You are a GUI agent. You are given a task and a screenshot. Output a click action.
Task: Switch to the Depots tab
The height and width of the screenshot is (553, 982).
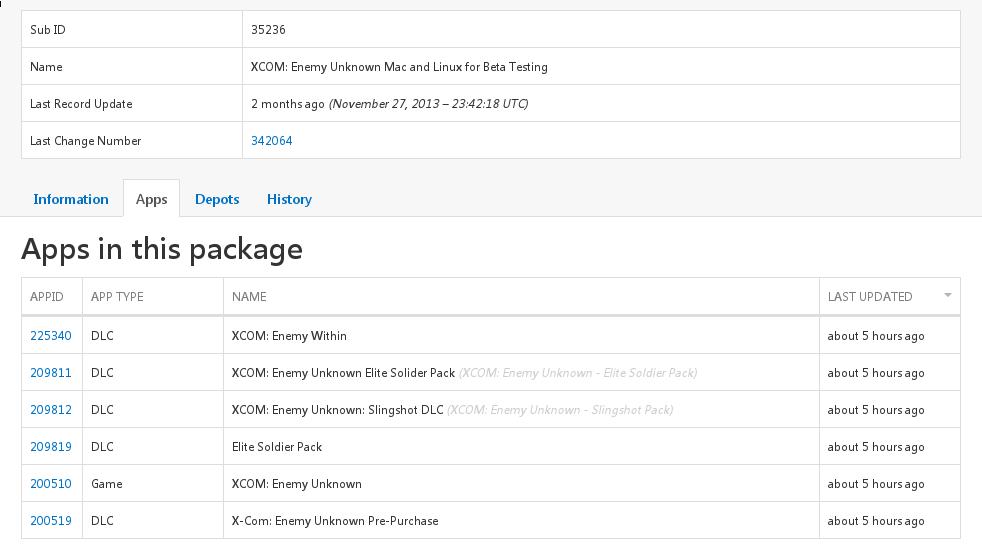(217, 199)
